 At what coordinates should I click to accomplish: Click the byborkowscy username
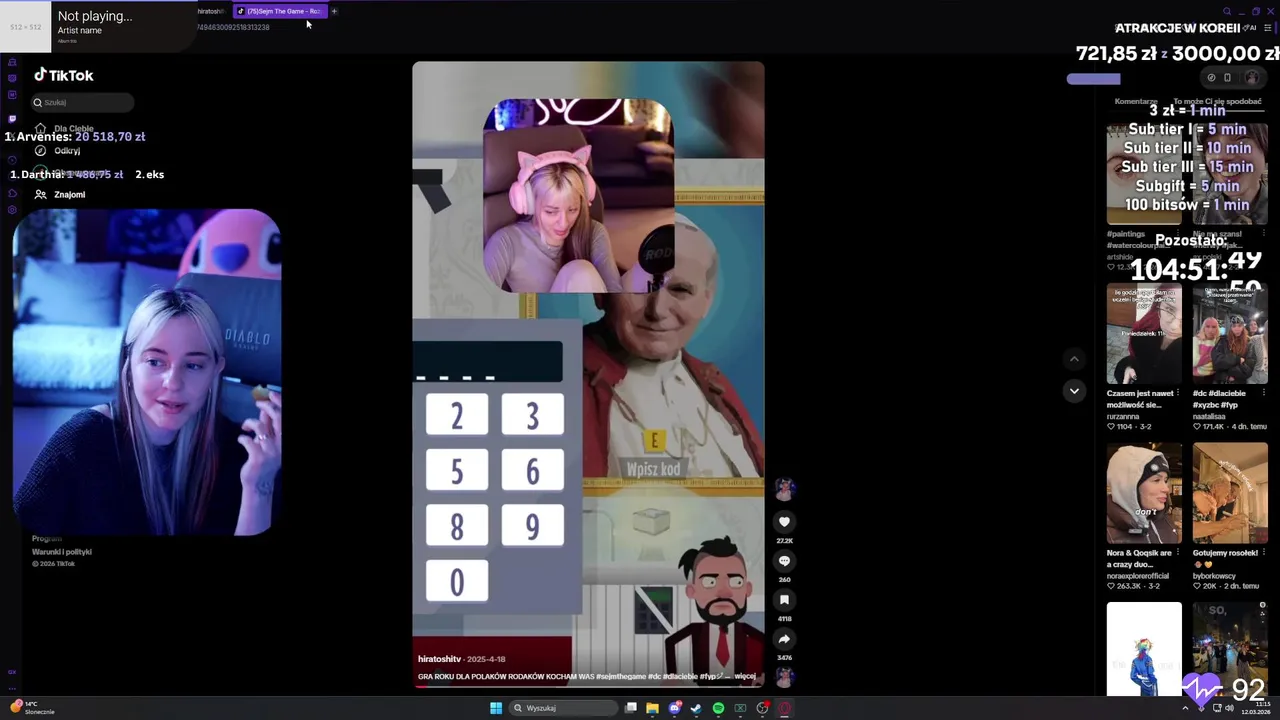(1214, 576)
